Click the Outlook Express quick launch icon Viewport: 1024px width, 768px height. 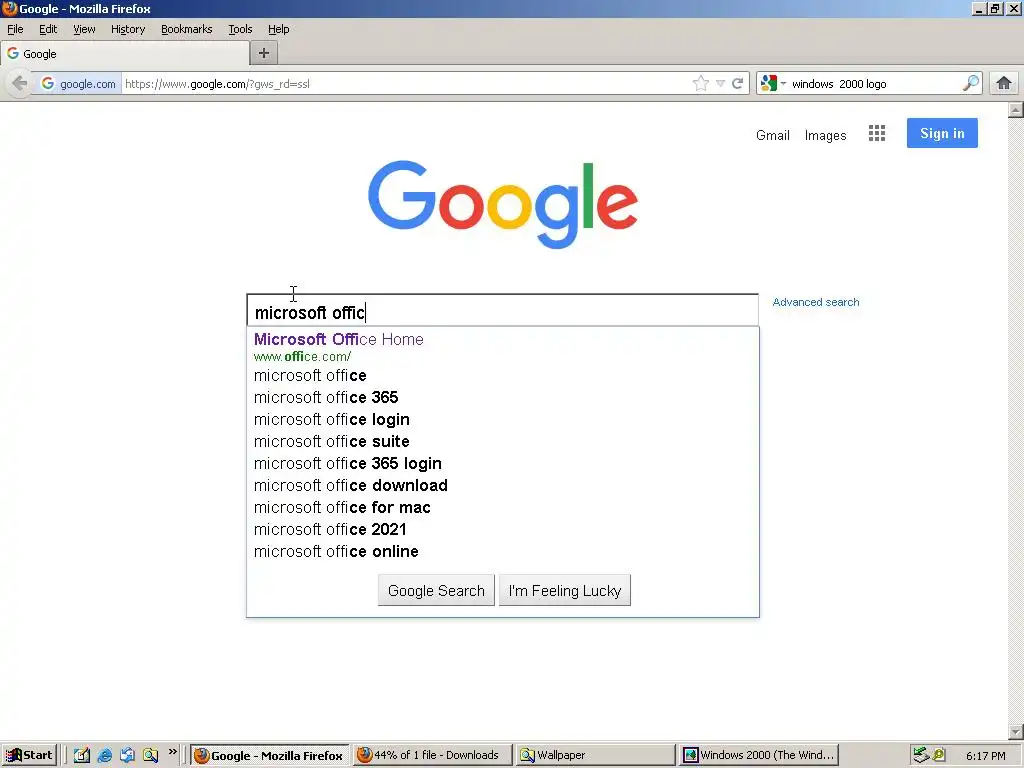(x=127, y=755)
